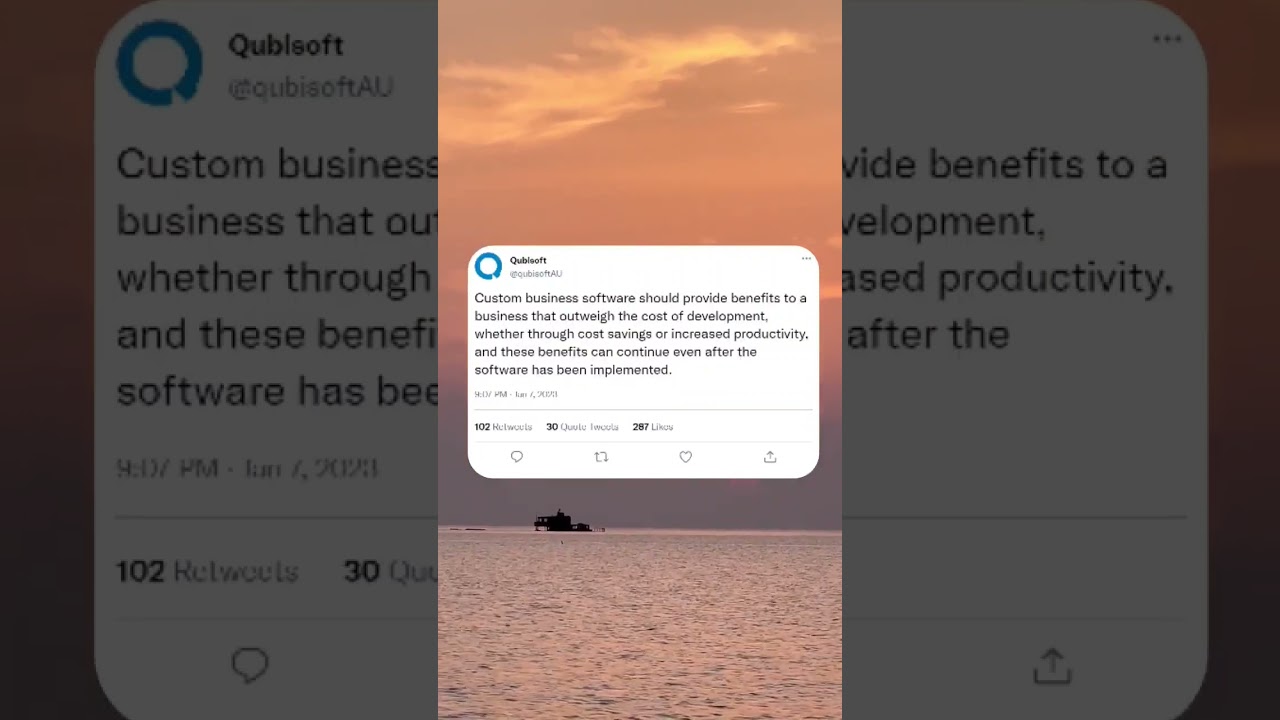
Task: Click the large blurred reply bubble icon
Action: [250, 665]
